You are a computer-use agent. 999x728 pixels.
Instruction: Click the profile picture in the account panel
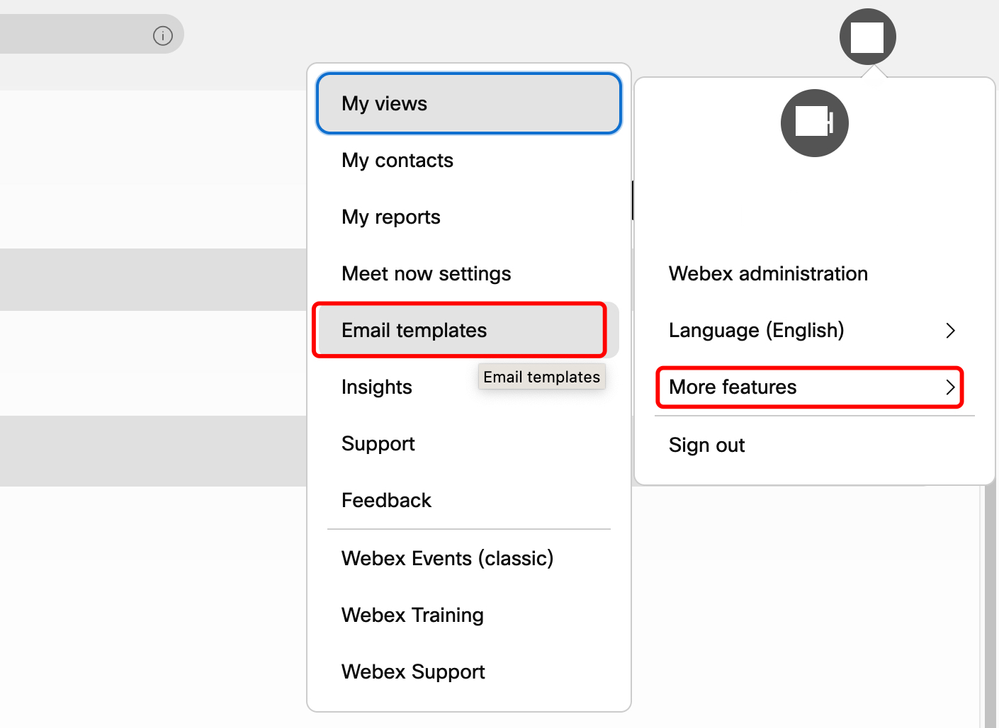point(813,123)
